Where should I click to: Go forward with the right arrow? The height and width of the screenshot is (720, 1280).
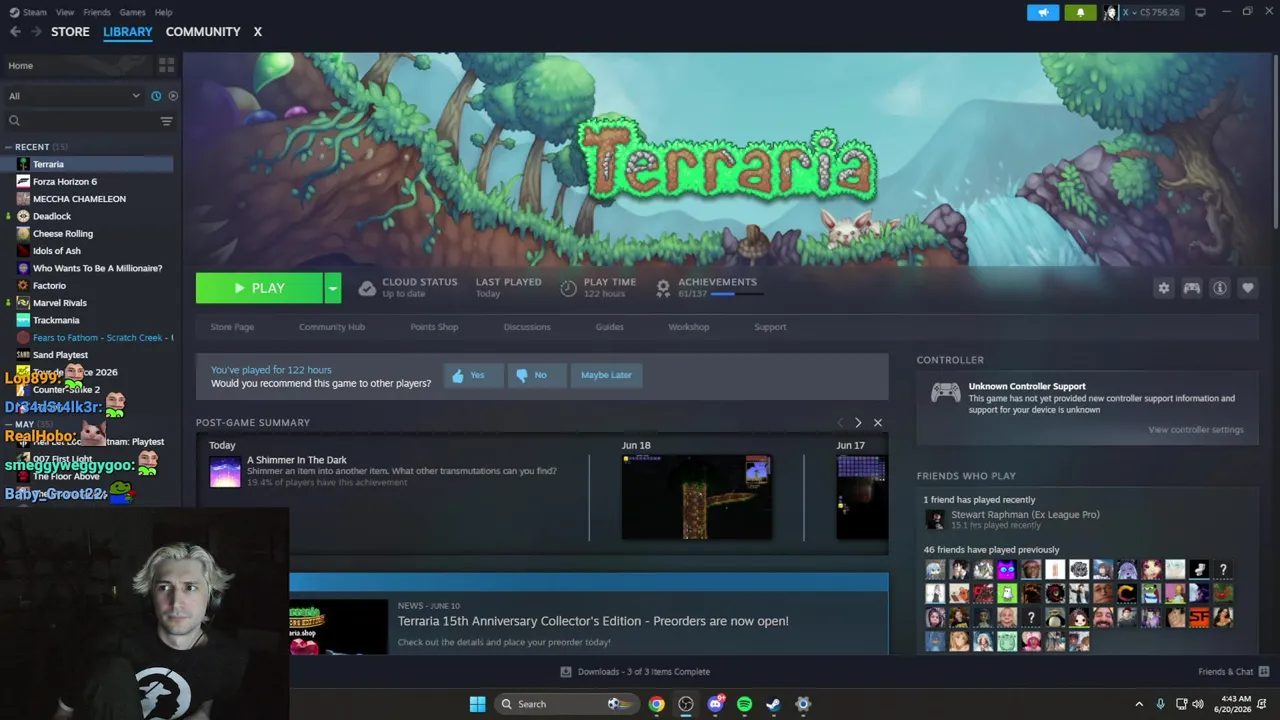click(x=37, y=32)
